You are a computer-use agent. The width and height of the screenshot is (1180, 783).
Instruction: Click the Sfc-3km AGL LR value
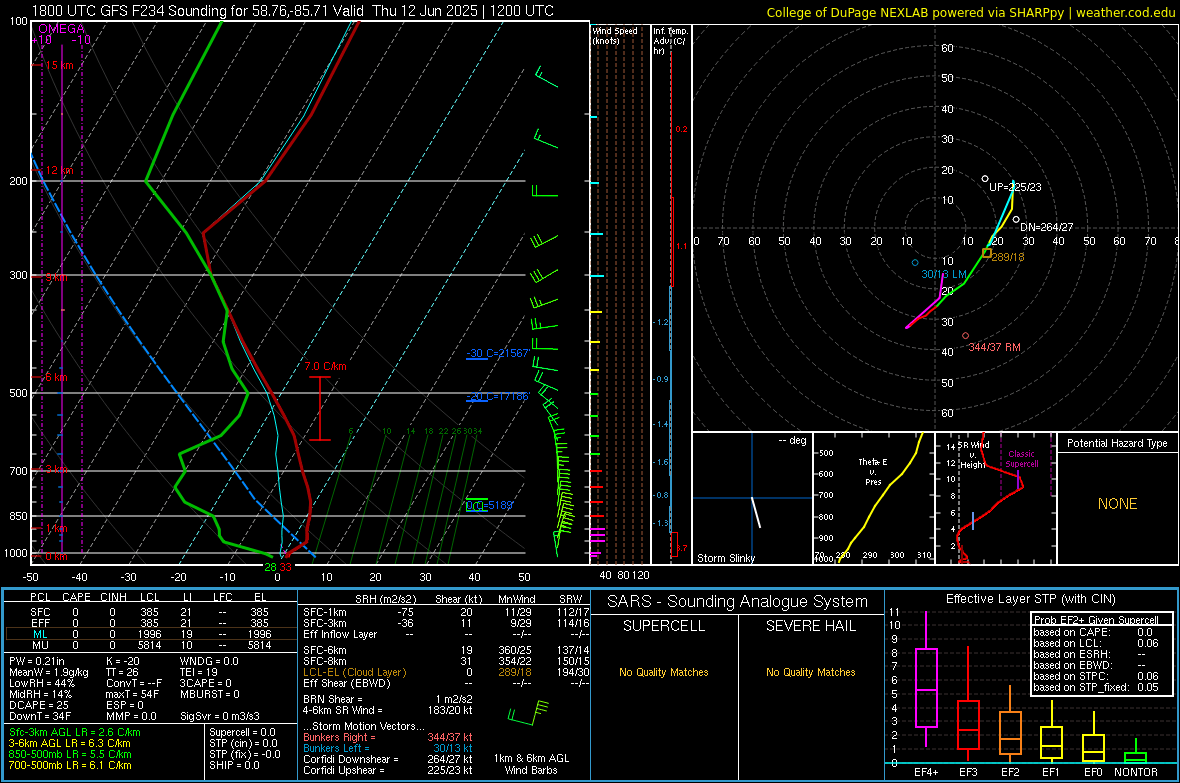(x=75, y=733)
